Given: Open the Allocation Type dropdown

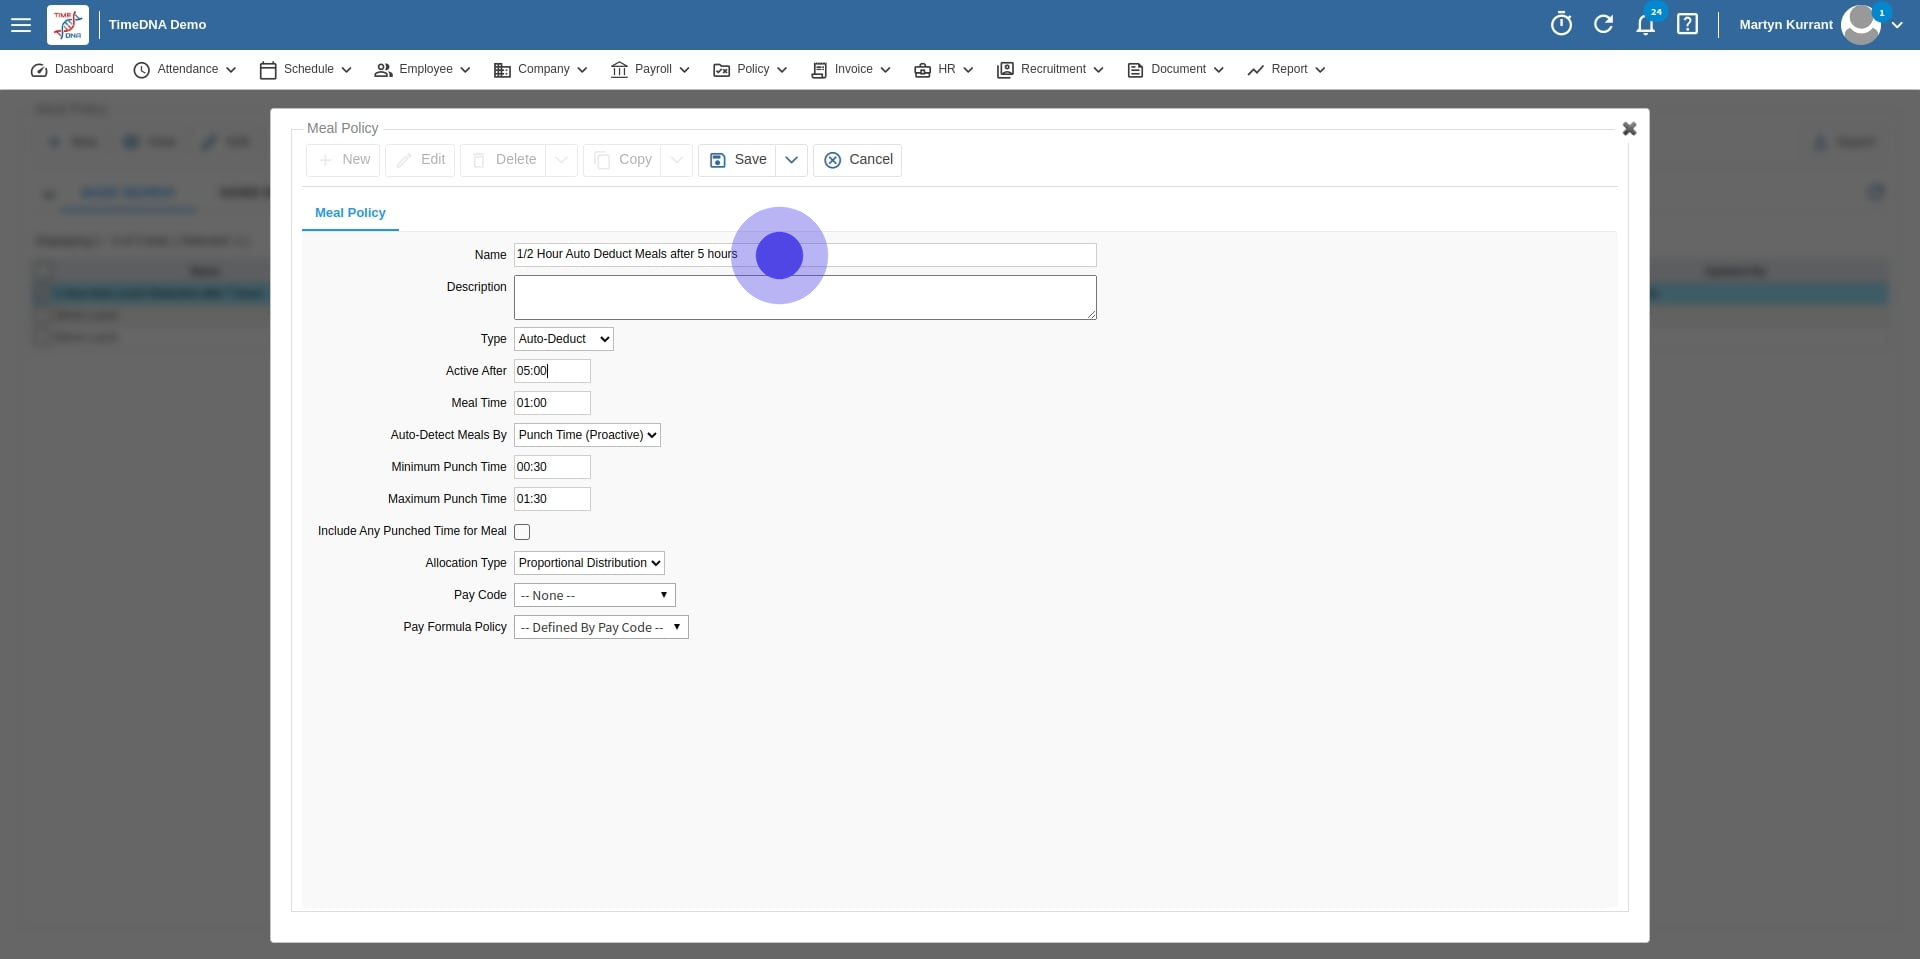Looking at the screenshot, I should (589, 563).
